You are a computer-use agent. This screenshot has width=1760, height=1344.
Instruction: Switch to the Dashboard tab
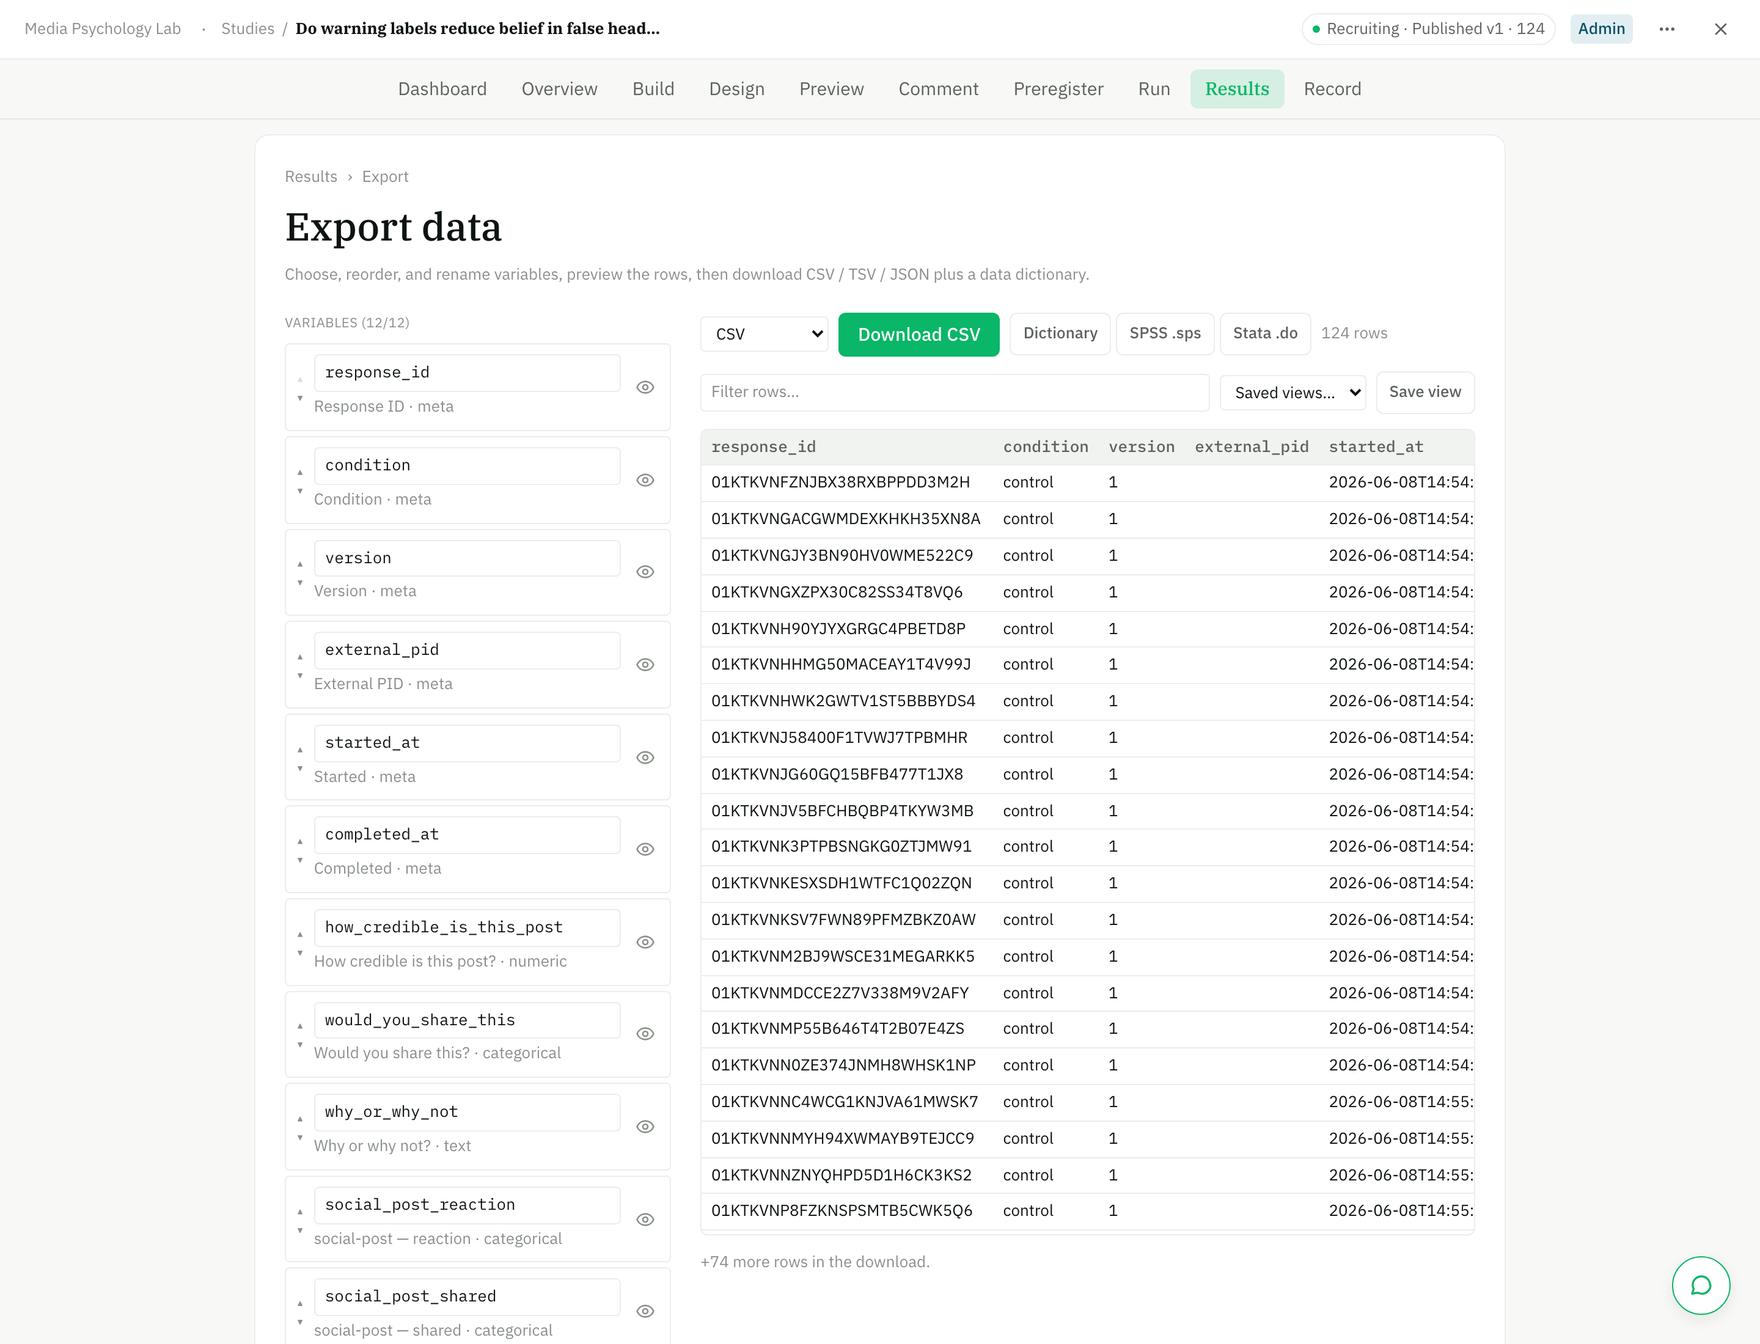pyautogui.click(x=442, y=89)
